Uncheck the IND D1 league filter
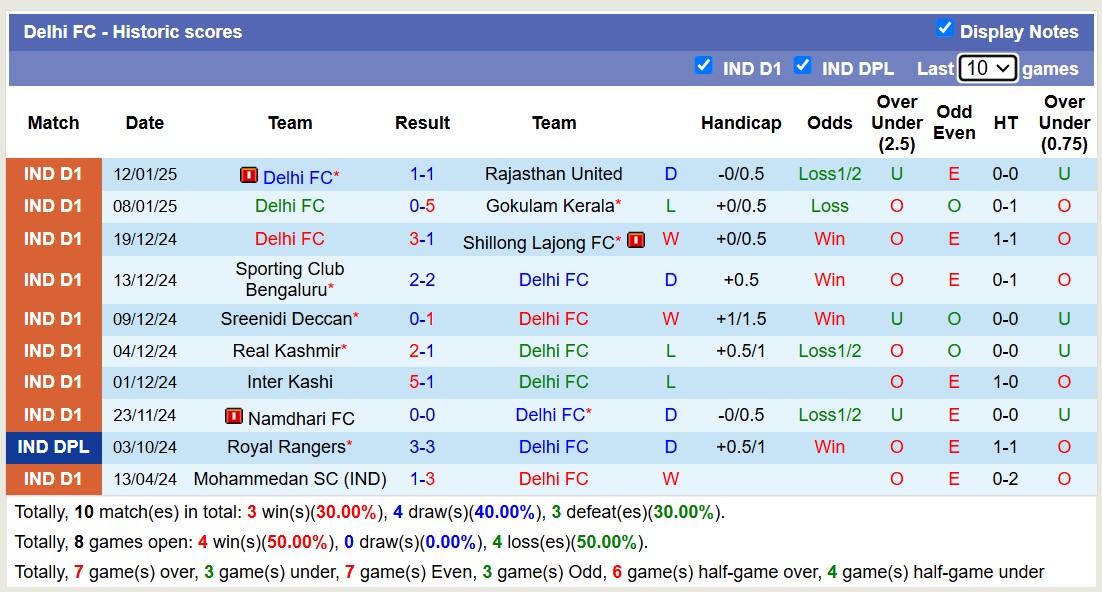 coord(704,66)
